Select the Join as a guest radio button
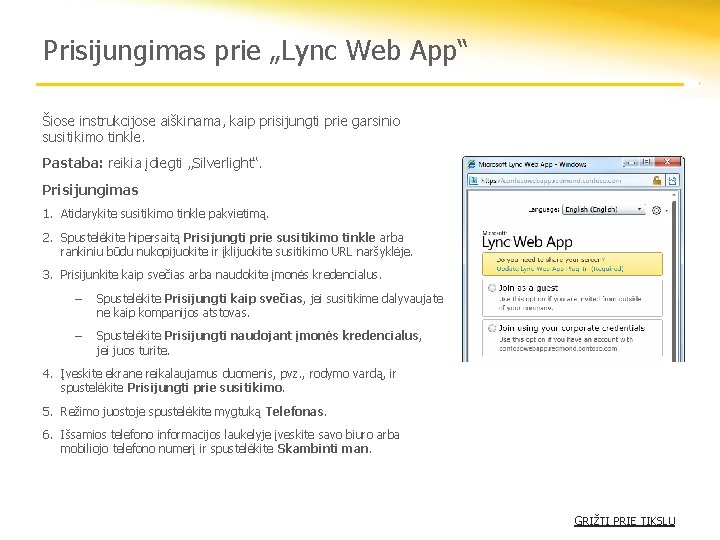The width and height of the screenshot is (720, 540). tap(492, 288)
